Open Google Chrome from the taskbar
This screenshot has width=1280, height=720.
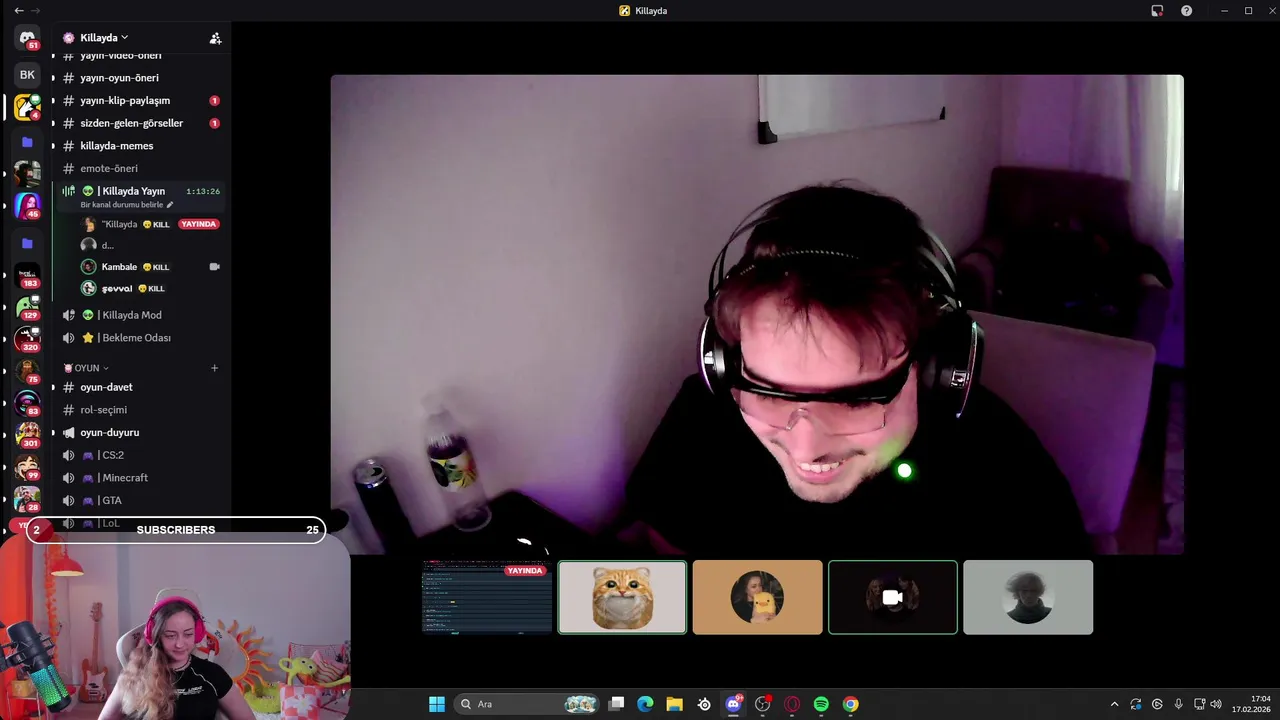tap(850, 704)
